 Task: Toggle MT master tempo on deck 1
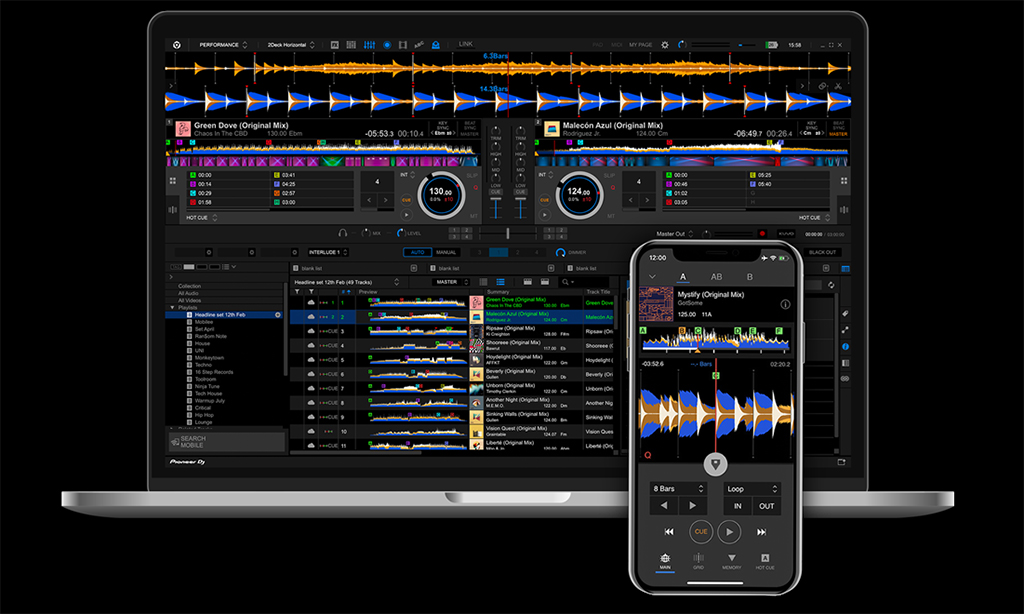474,216
